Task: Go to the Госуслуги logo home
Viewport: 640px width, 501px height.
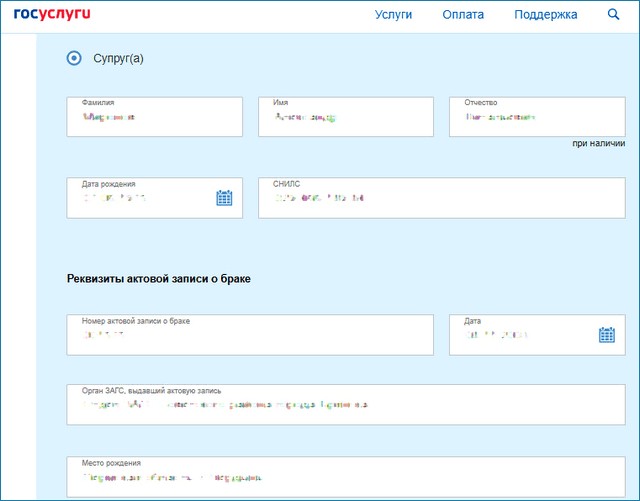Action: pos(52,14)
